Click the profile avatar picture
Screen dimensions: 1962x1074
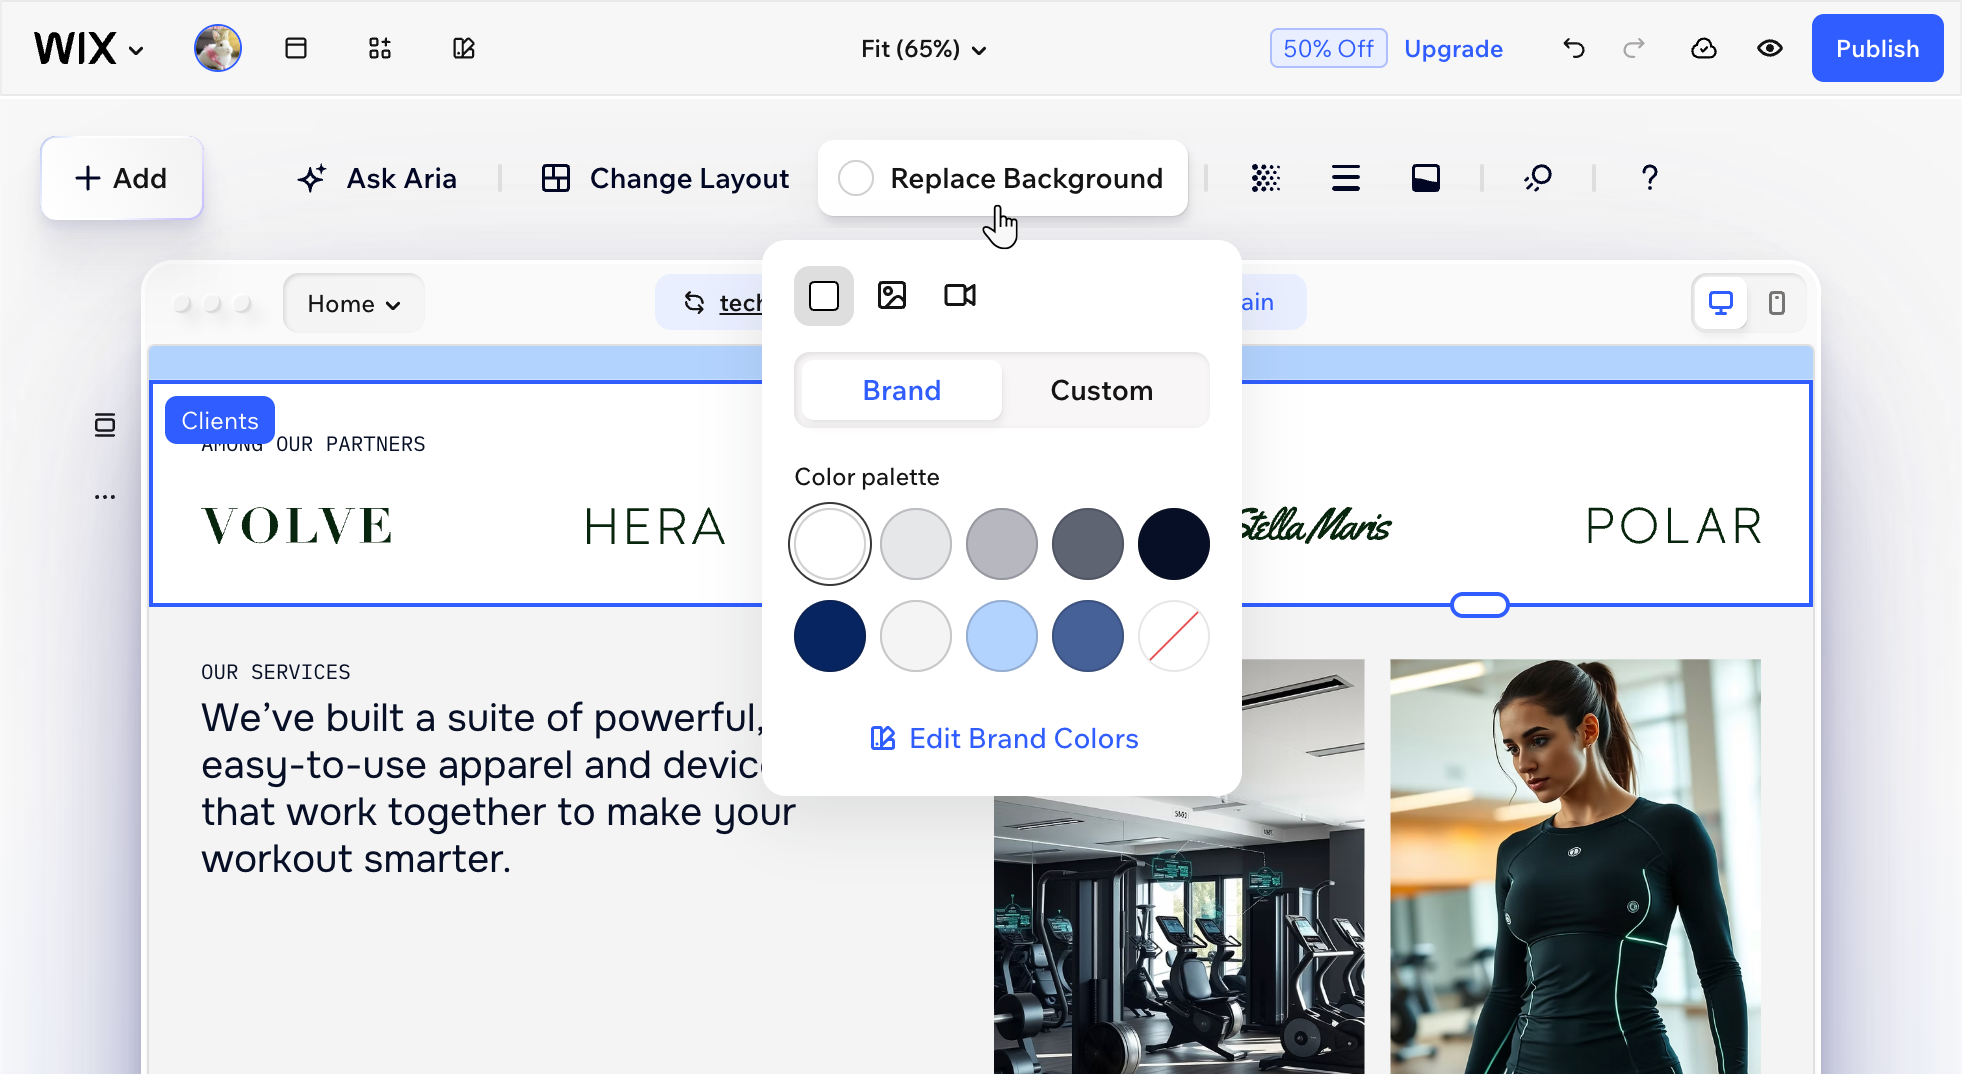click(x=217, y=47)
